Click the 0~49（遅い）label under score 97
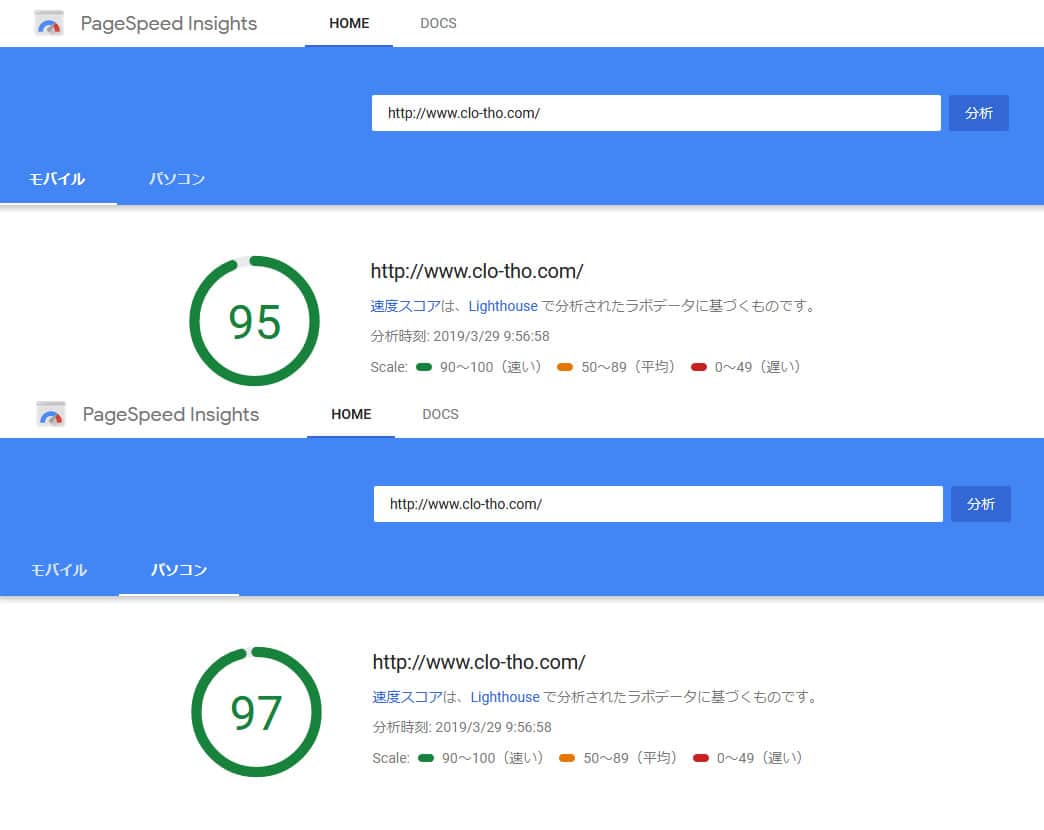1044x830 pixels. point(760,758)
